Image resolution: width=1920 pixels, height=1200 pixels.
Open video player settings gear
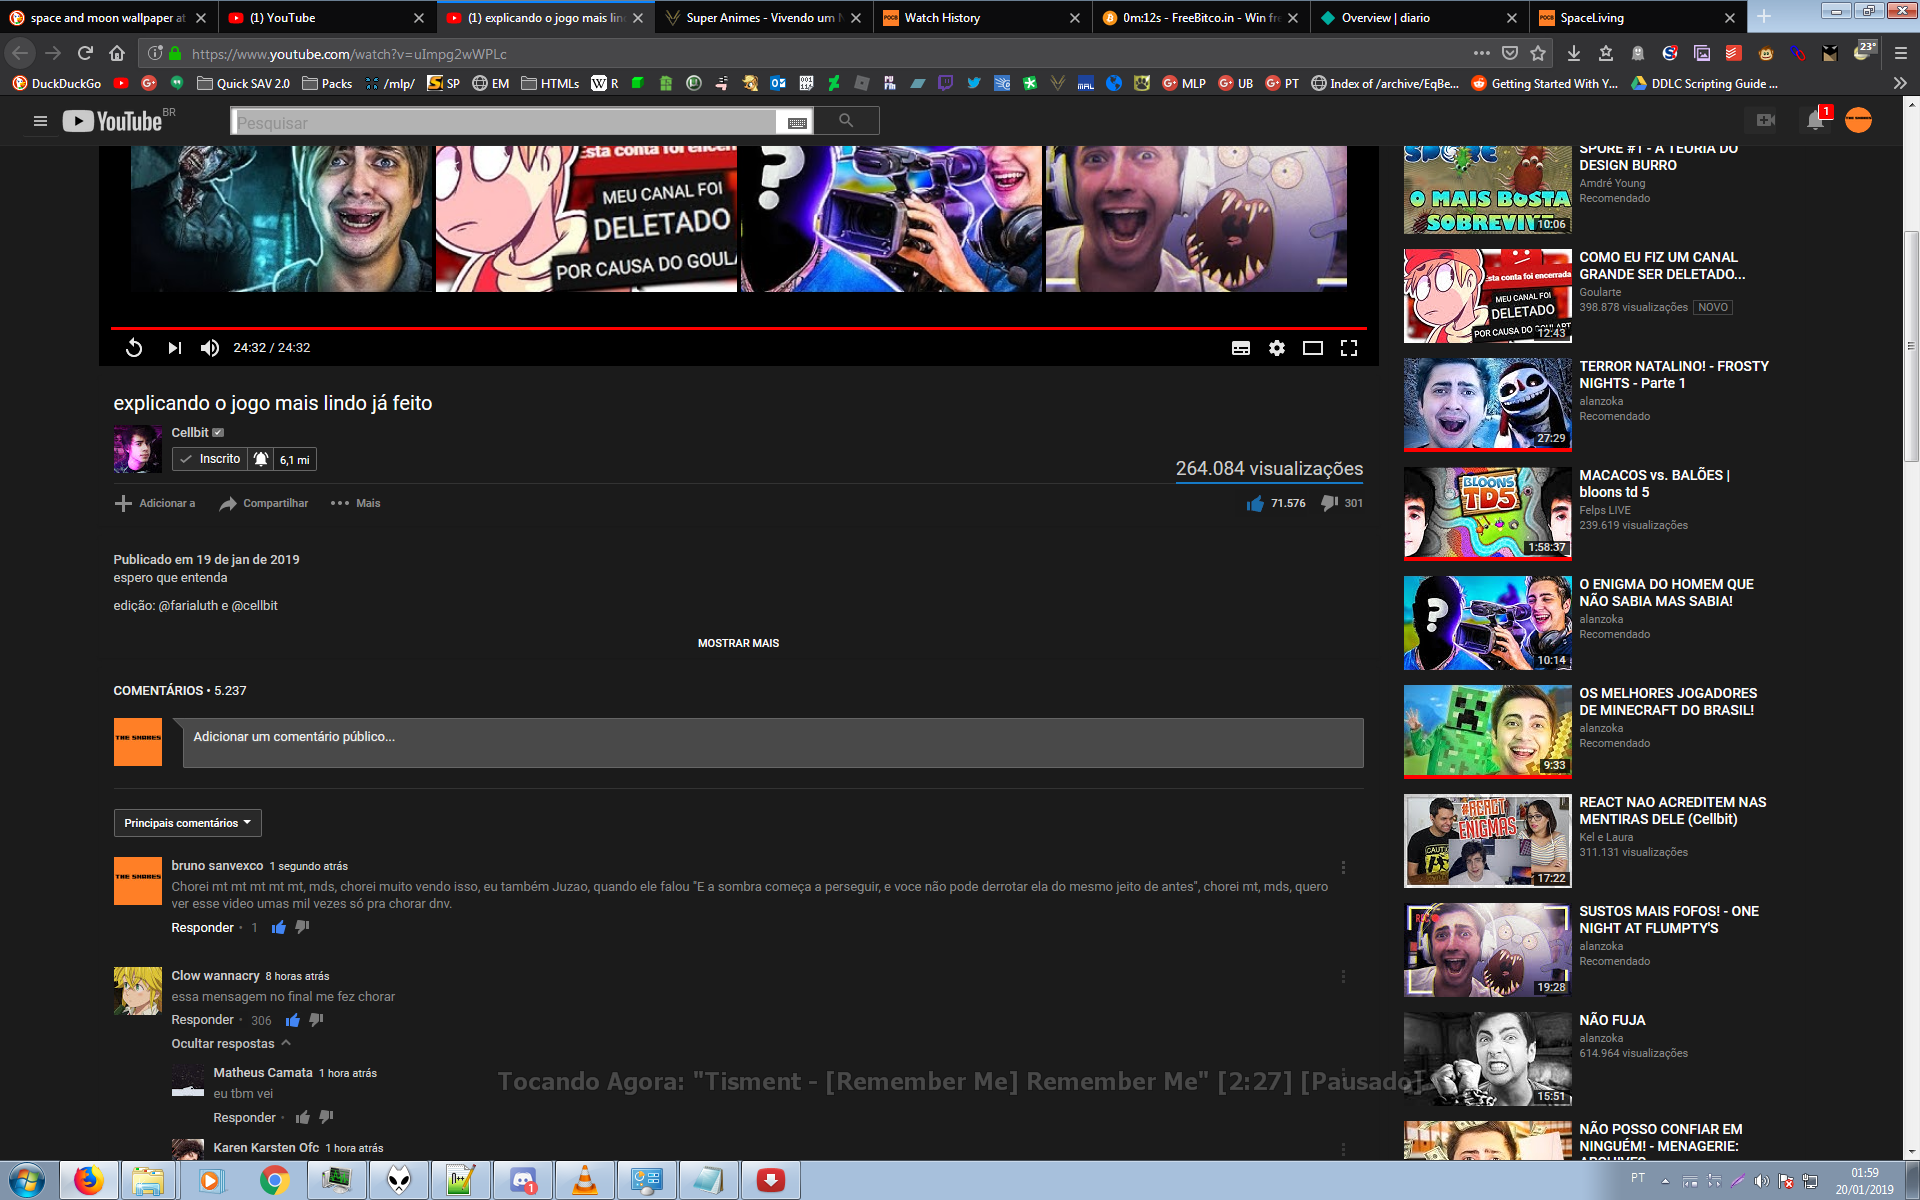pos(1277,348)
